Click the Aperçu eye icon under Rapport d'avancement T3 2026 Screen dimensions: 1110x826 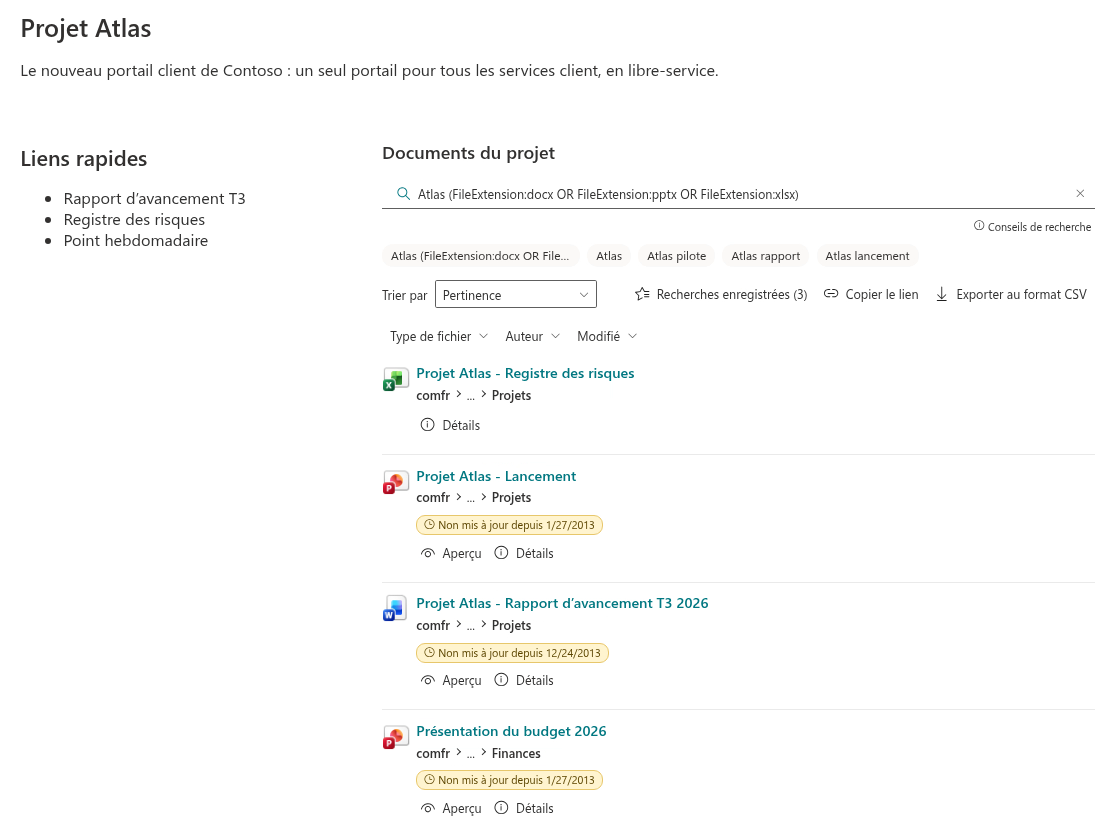point(428,680)
